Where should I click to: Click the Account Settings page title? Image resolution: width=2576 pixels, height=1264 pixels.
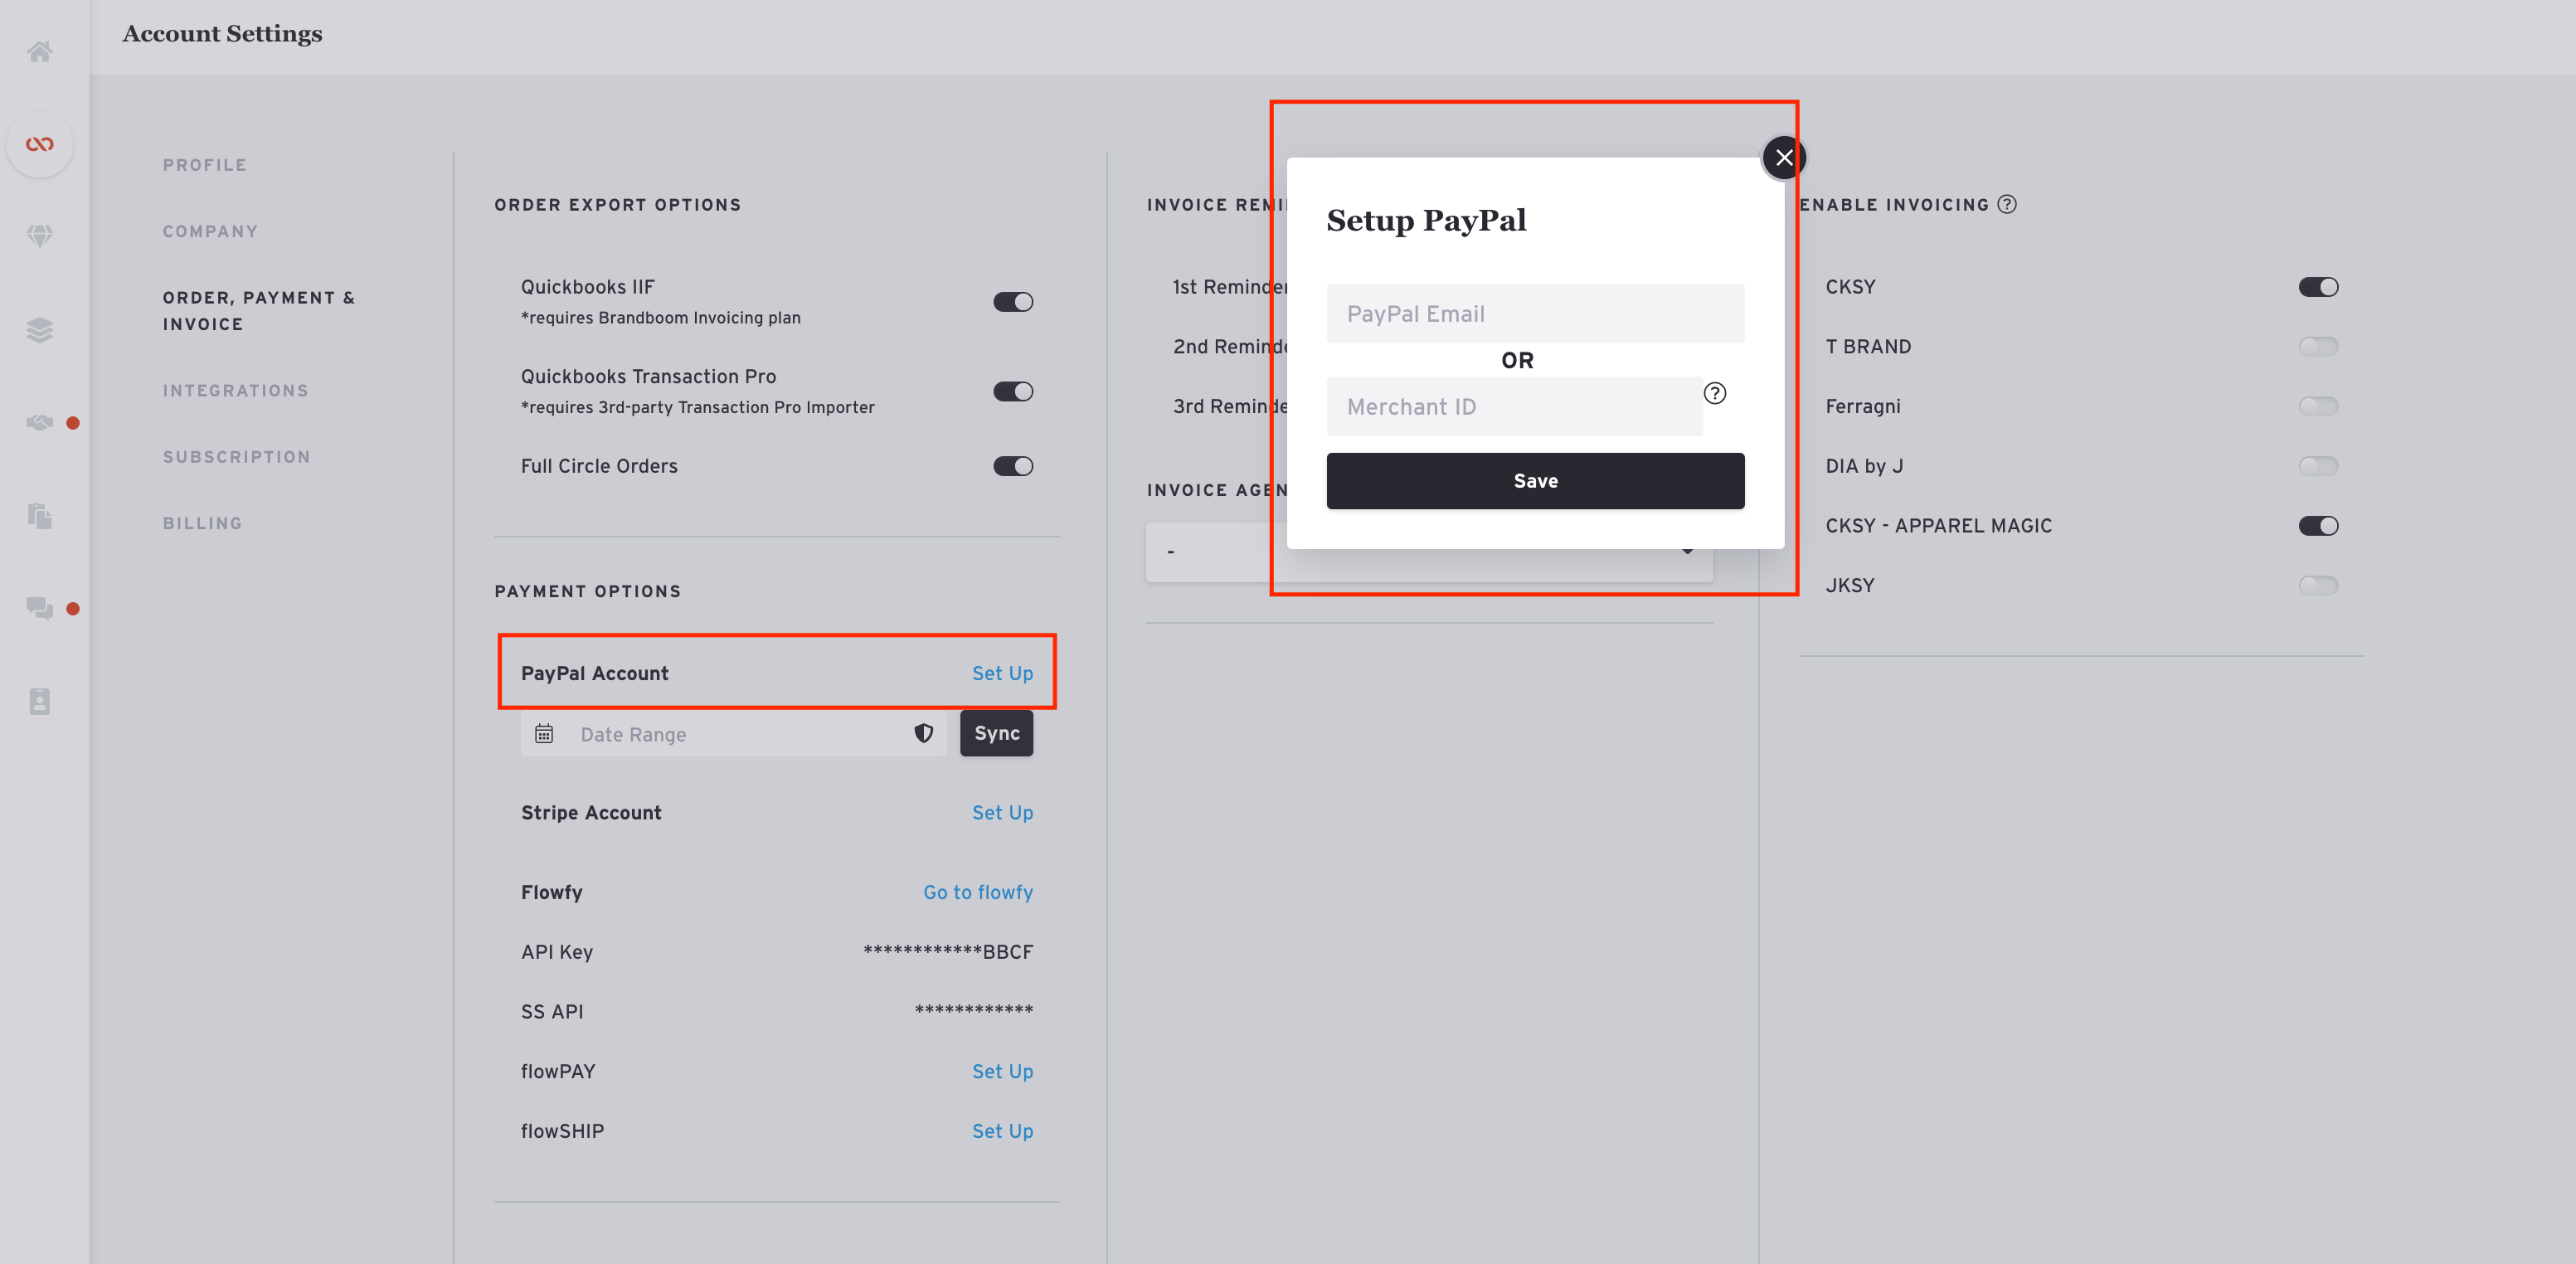click(222, 34)
